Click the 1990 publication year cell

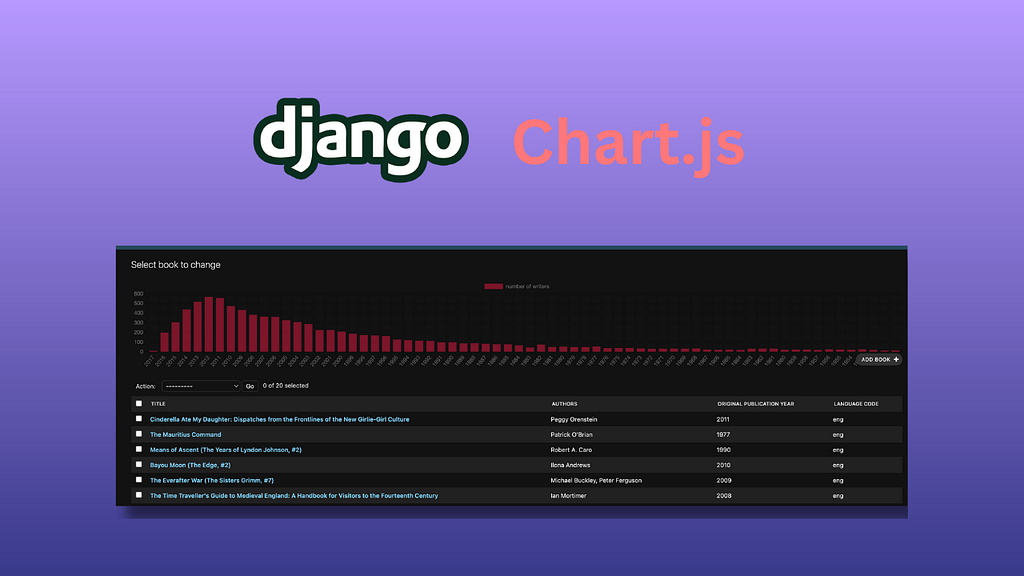point(724,450)
